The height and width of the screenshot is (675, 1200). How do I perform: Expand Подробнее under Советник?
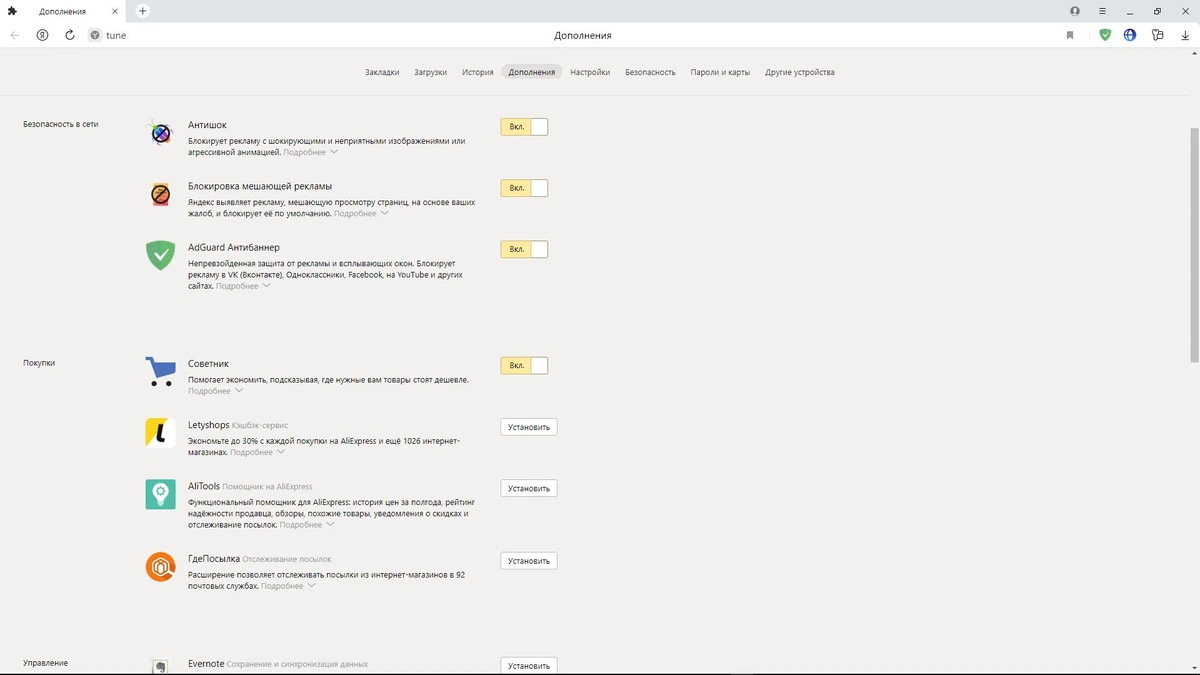(x=215, y=391)
